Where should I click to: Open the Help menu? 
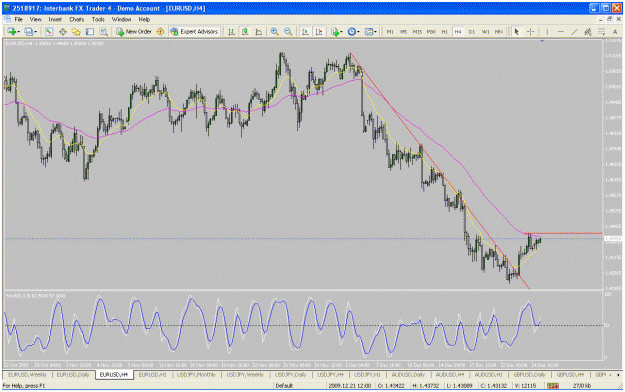[144, 19]
